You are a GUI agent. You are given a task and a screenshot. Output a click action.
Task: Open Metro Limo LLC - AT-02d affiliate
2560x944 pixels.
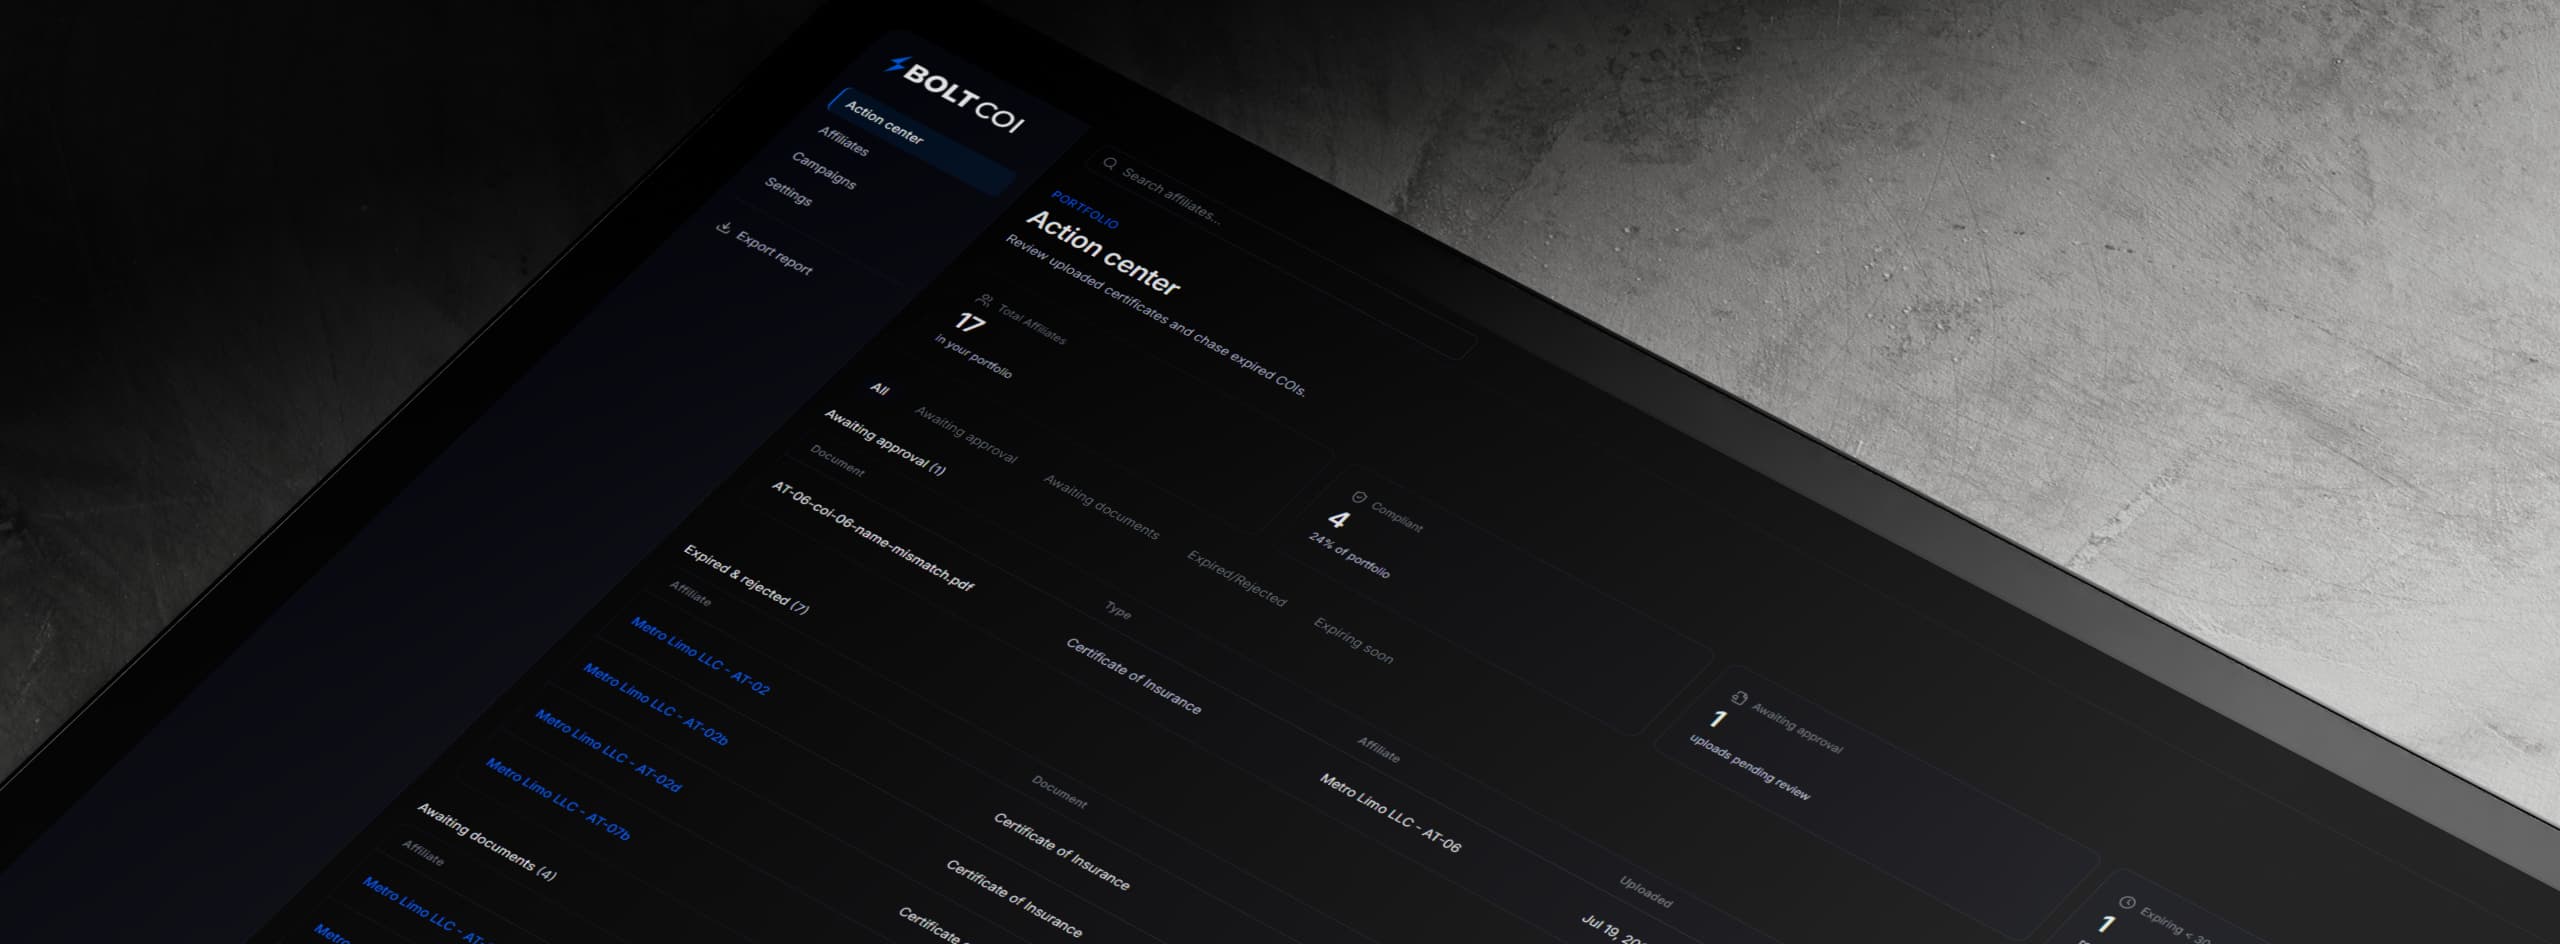608,751
